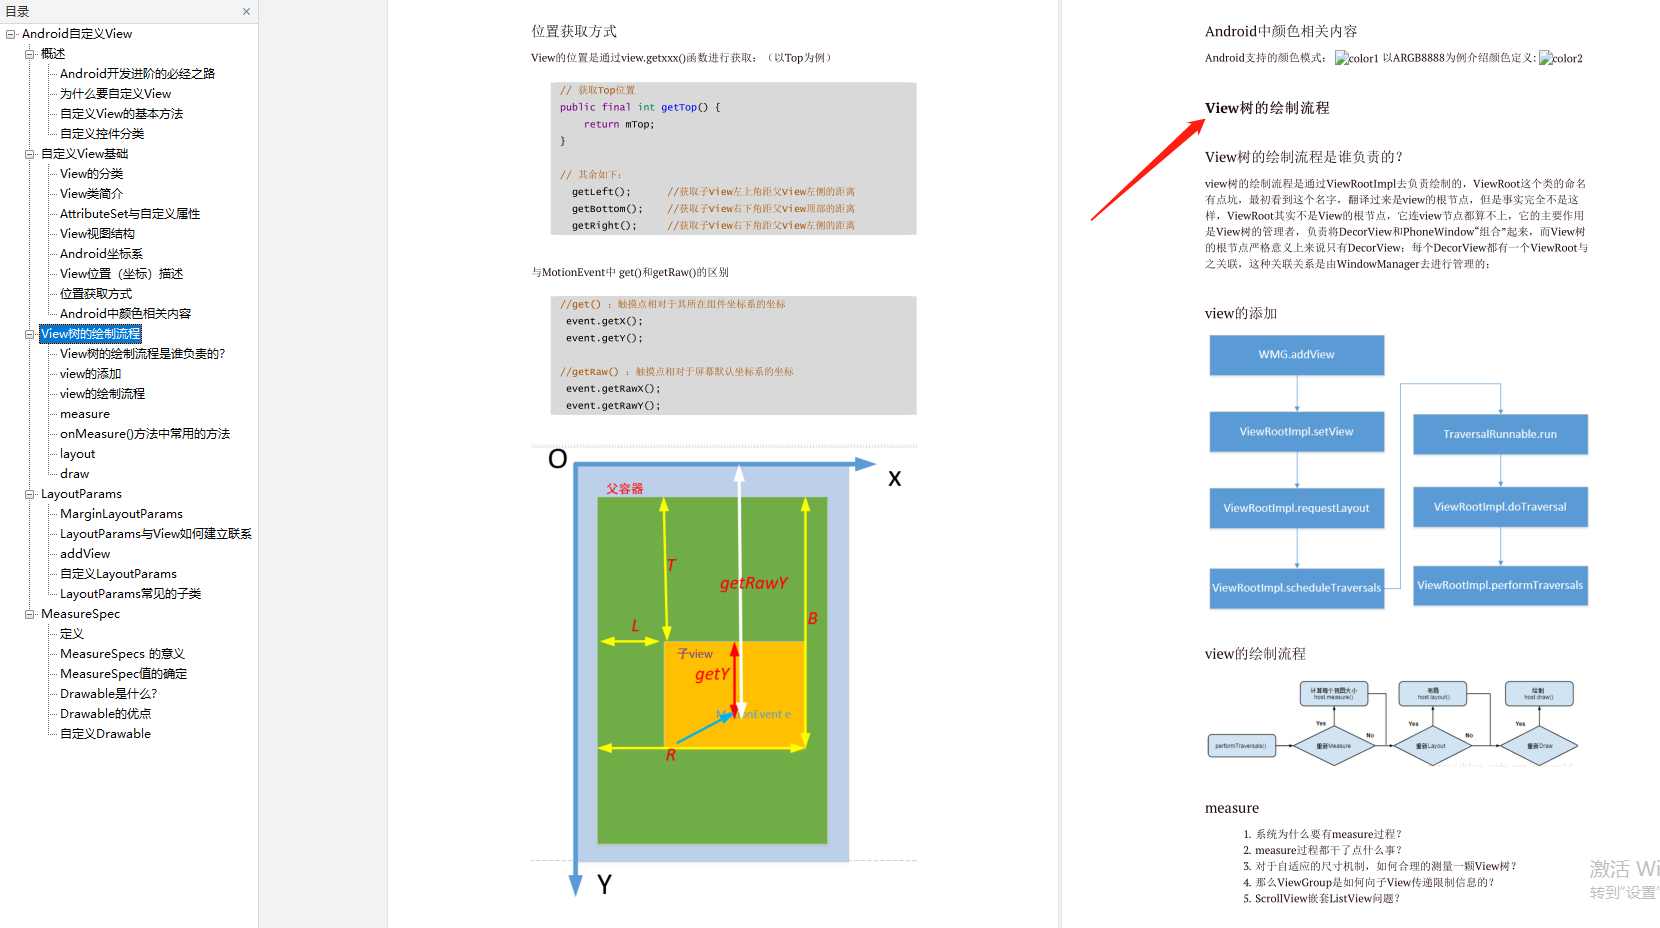Open View树的绘制流程是谁负责的? entry
Screen dimensions: 1660x928
pyautogui.click(x=142, y=354)
